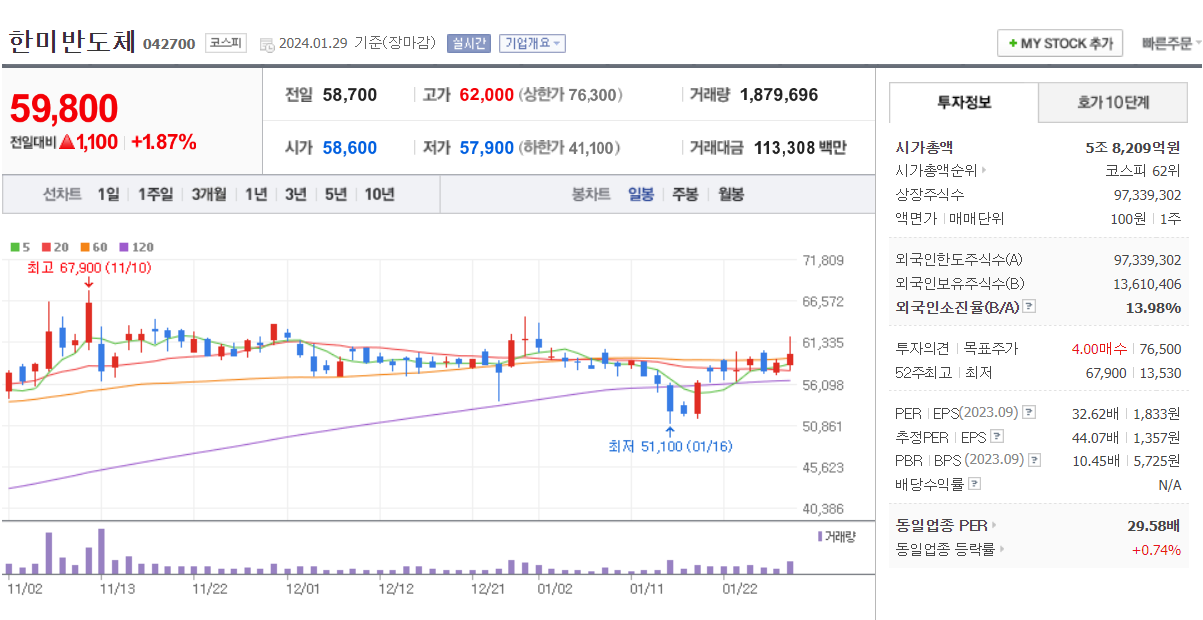Click the 상장주식수 label
1203x620 pixels.
click(930, 194)
